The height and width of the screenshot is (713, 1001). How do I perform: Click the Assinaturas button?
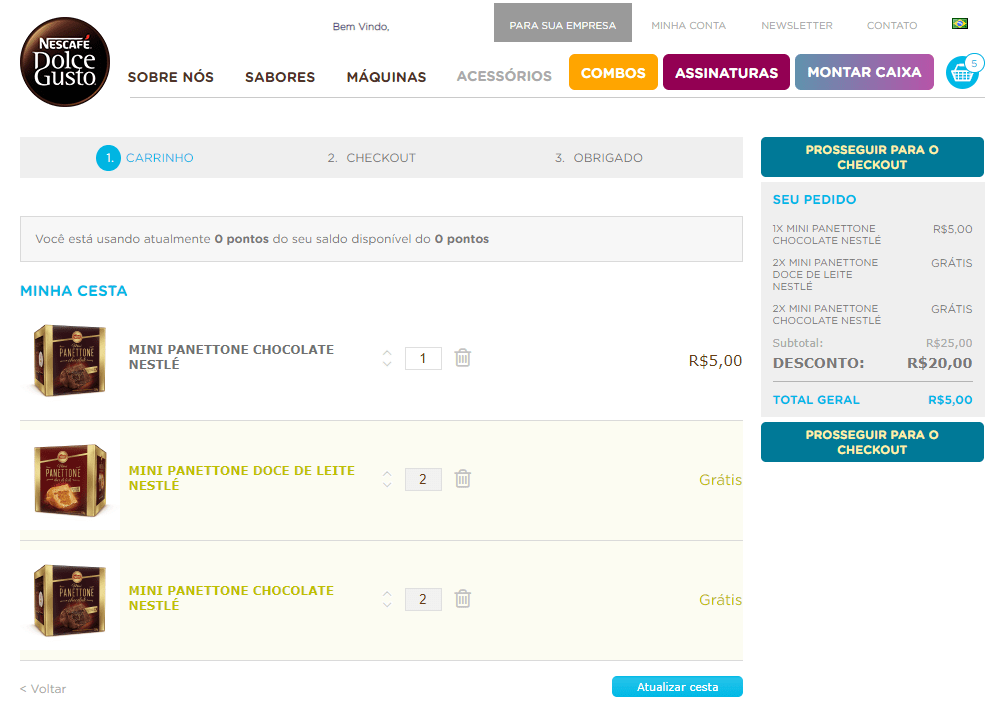click(x=726, y=73)
